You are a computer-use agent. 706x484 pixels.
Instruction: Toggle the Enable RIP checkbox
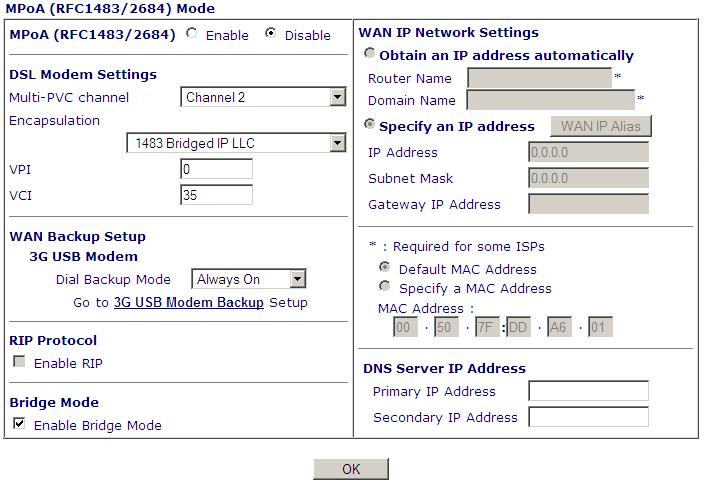point(19,362)
